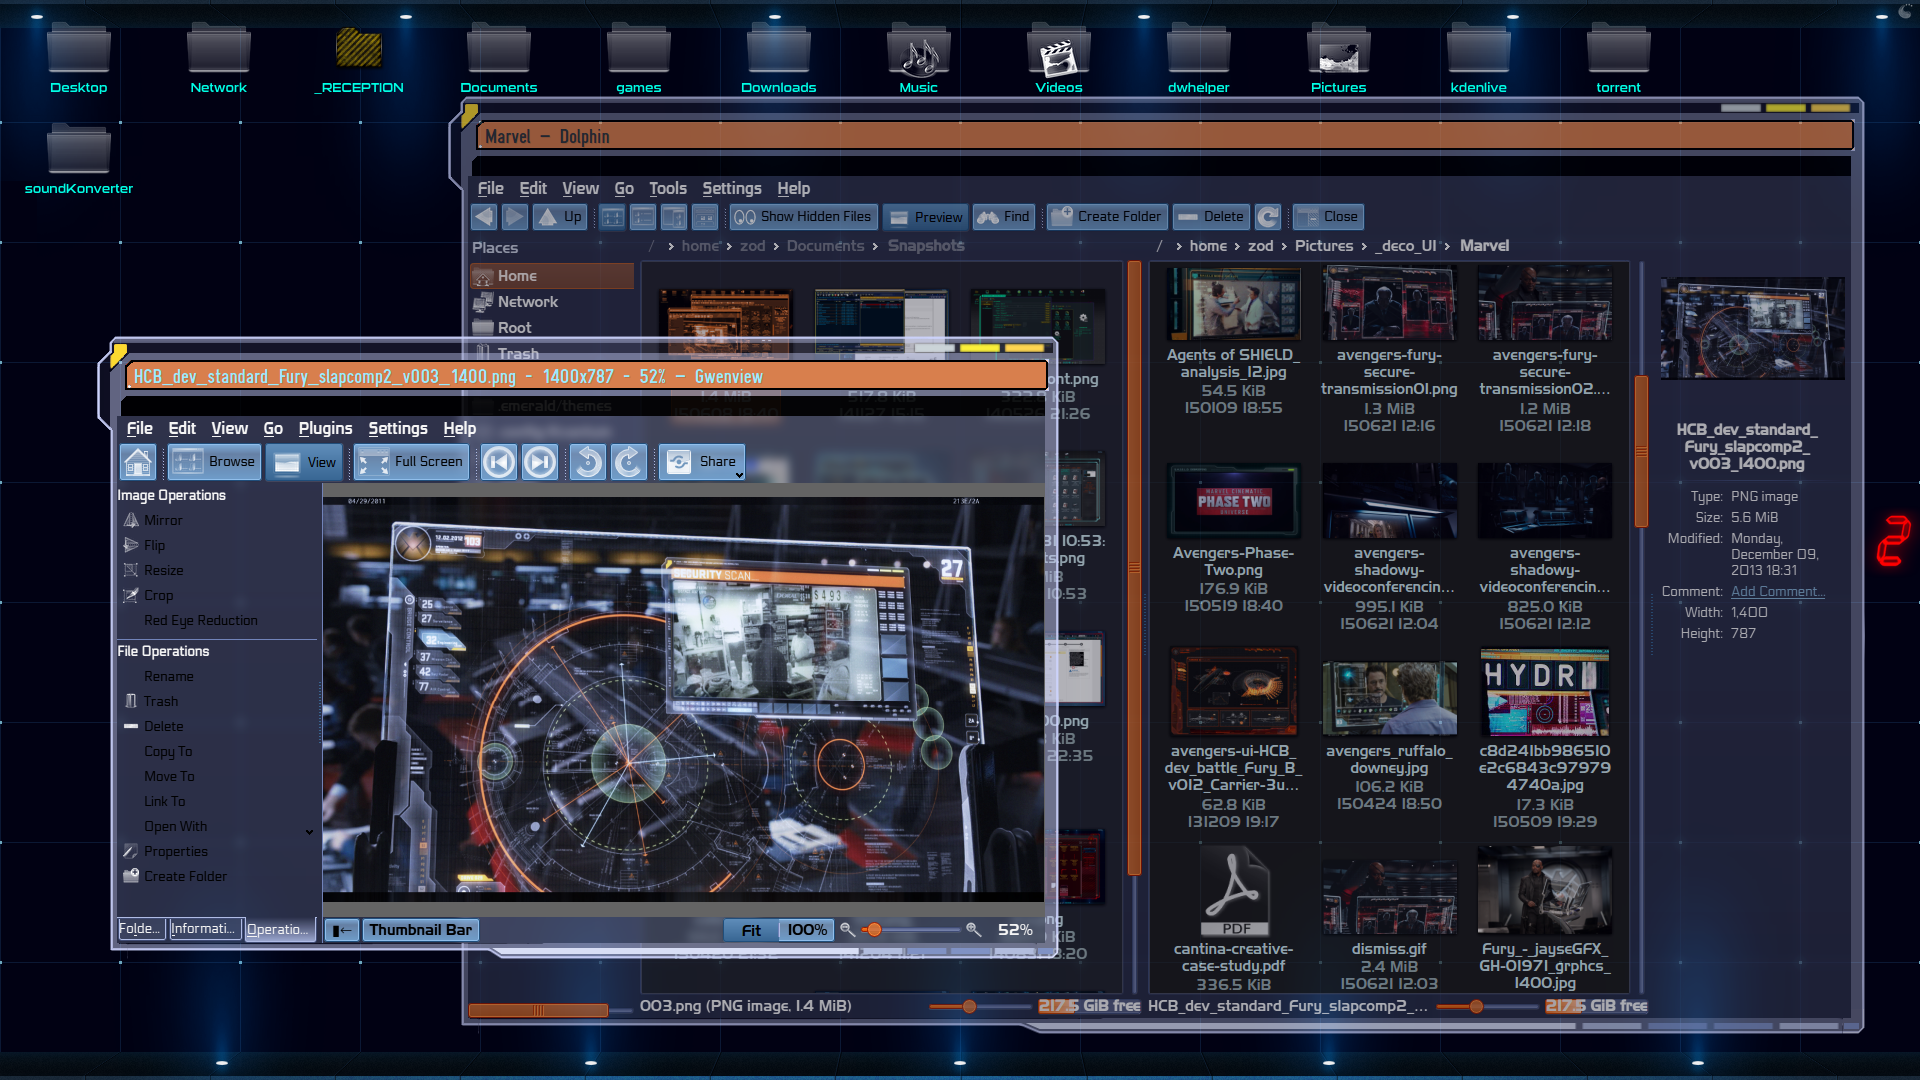Rotate image right in Gwenview
The height and width of the screenshot is (1080, 1920).
tap(629, 462)
